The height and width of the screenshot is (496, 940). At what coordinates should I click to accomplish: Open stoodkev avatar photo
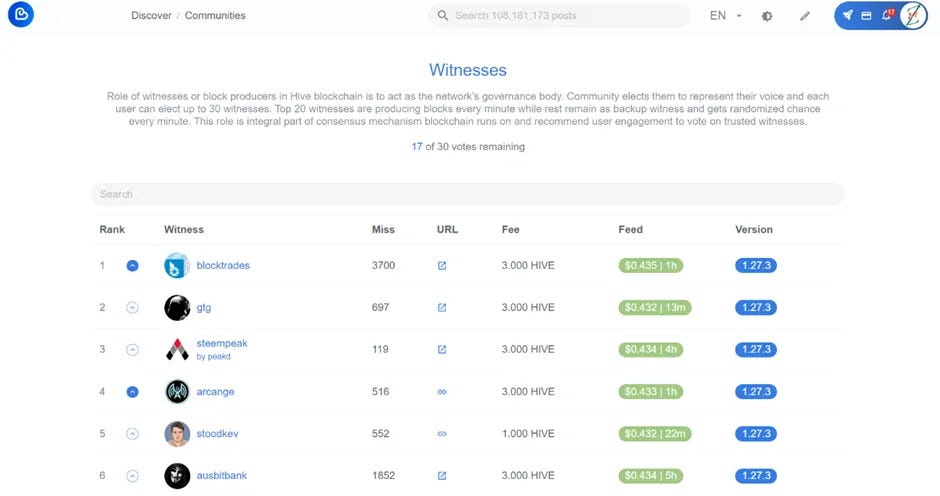(177, 434)
